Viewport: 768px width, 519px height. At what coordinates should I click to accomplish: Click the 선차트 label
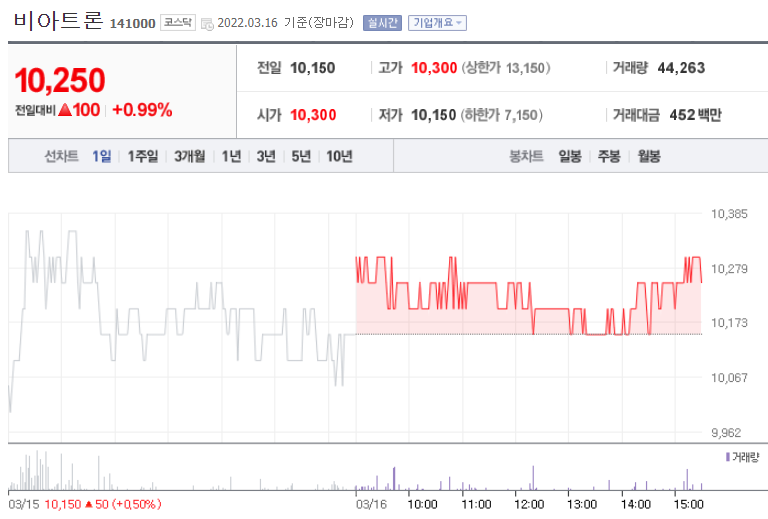[61, 156]
